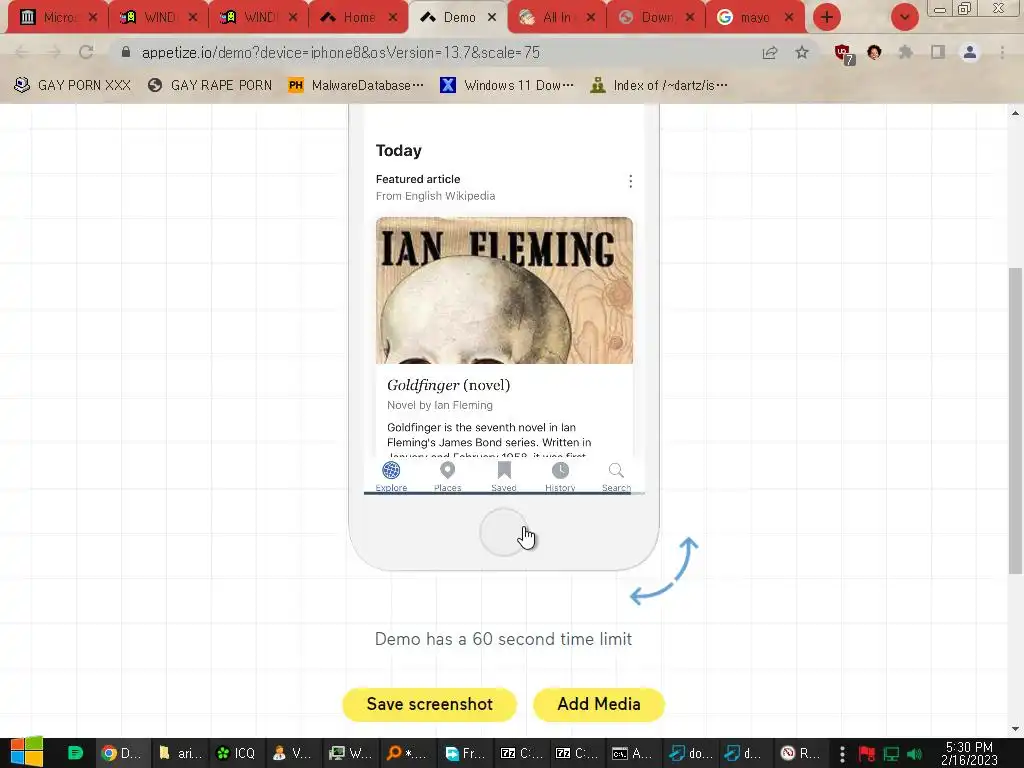Open the Chrome taskbar item

tap(121, 753)
